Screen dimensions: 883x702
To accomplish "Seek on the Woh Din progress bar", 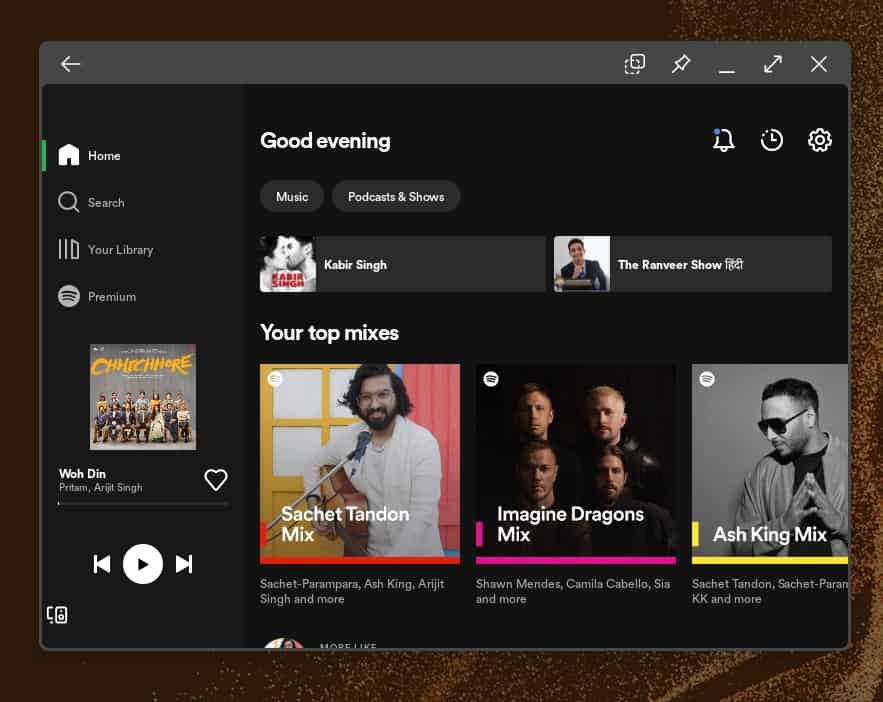I will pyautogui.click(x=143, y=503).
